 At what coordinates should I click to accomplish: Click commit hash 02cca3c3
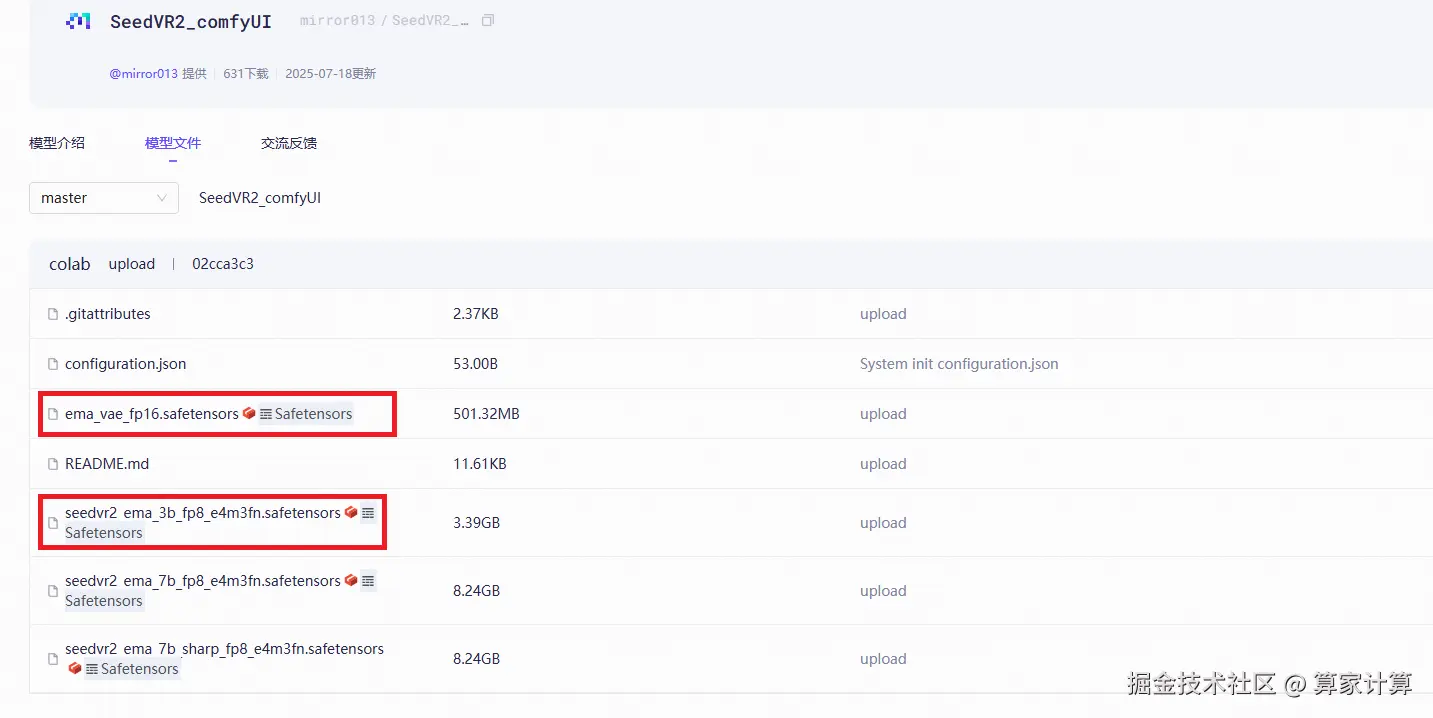(223, 264)
